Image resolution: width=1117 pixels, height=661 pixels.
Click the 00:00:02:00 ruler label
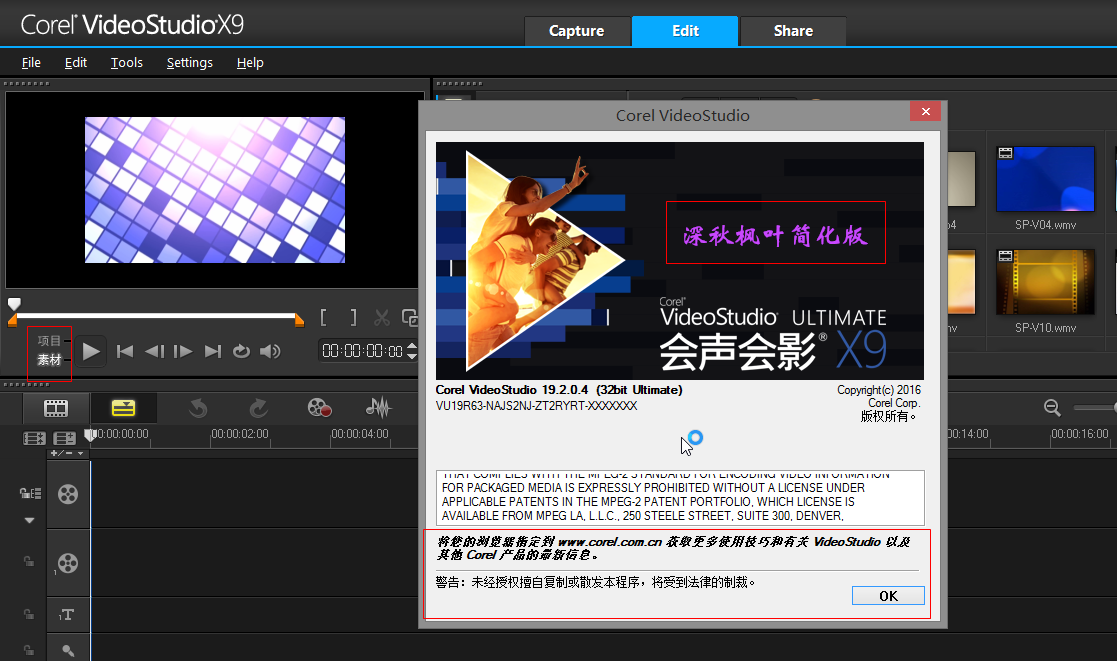(240, 434)
